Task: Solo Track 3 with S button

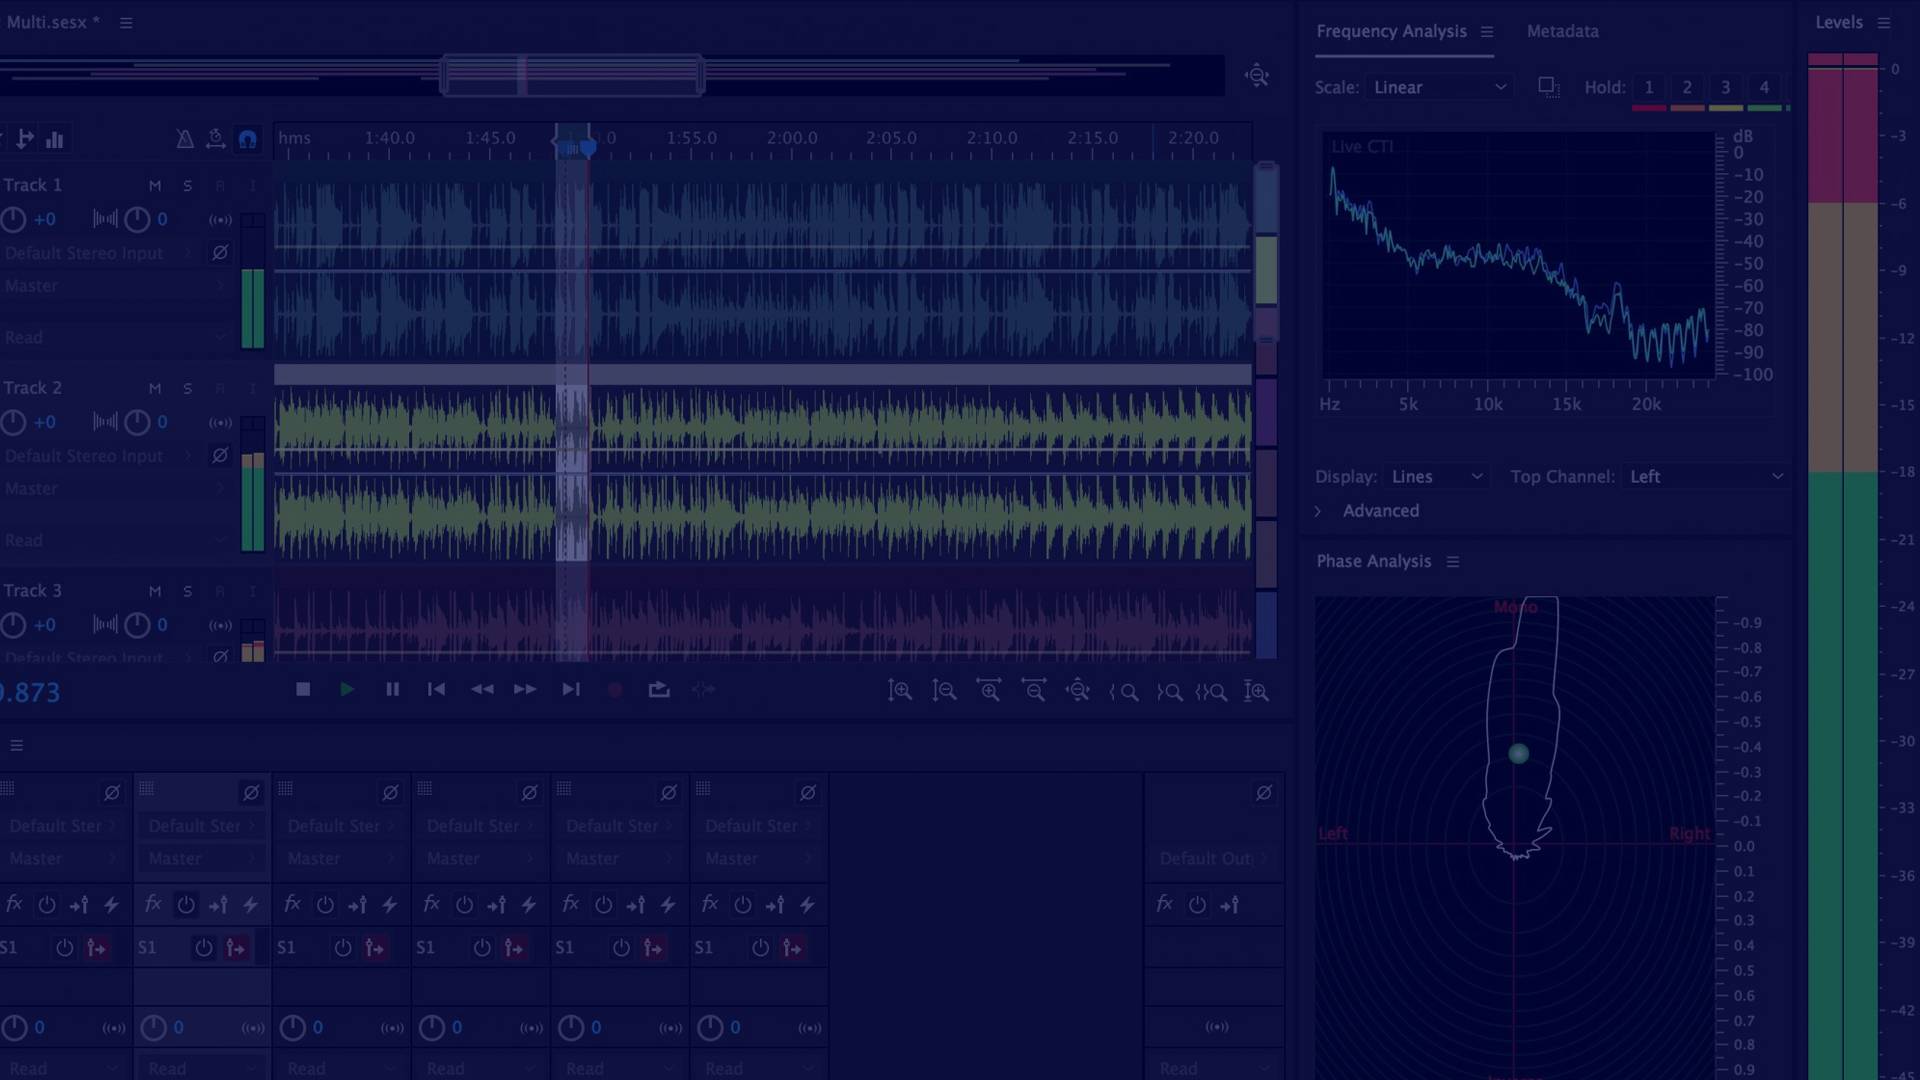Action: click(x=187, y=591)
